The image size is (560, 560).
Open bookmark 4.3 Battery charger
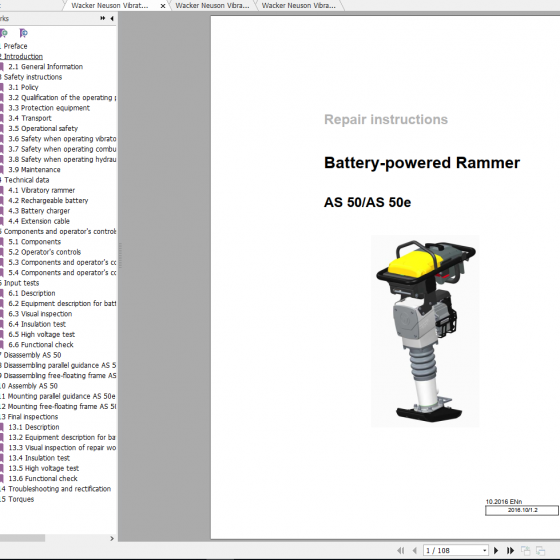coord(39,211)
